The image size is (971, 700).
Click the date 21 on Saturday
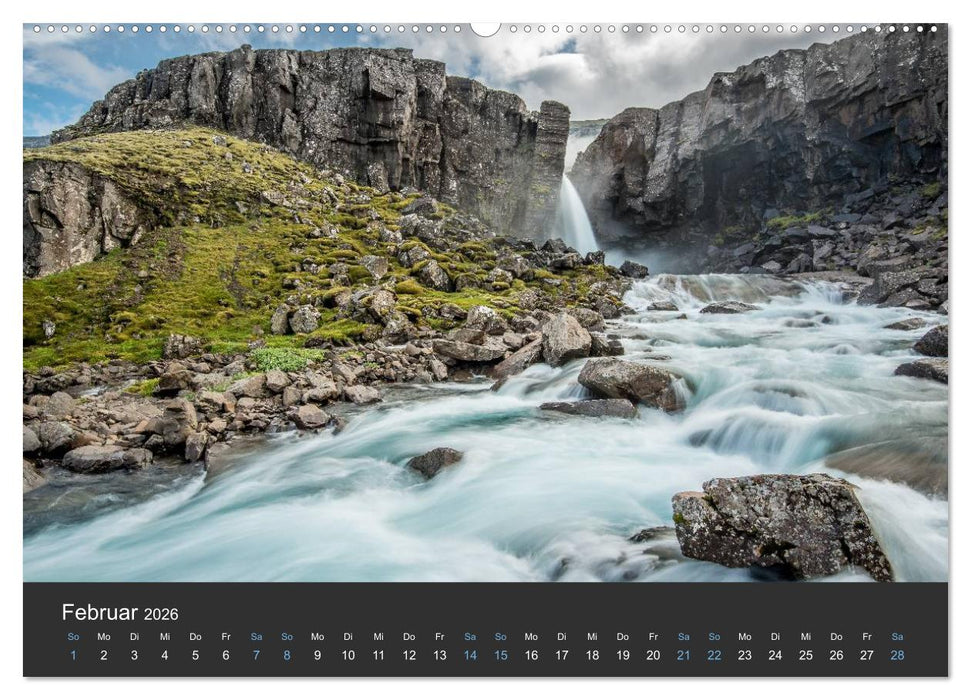click(684, 654)
